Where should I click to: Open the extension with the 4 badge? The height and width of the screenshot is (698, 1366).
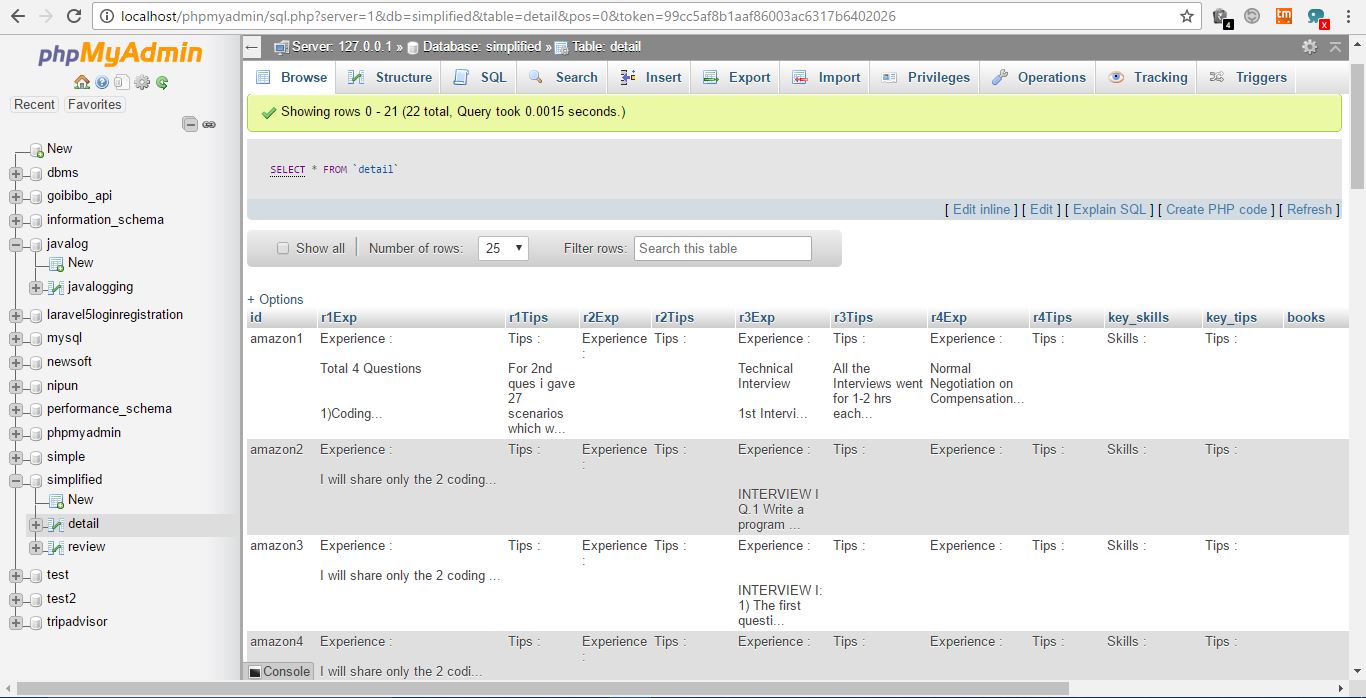pyautogui.click(x=1221, y=17)
